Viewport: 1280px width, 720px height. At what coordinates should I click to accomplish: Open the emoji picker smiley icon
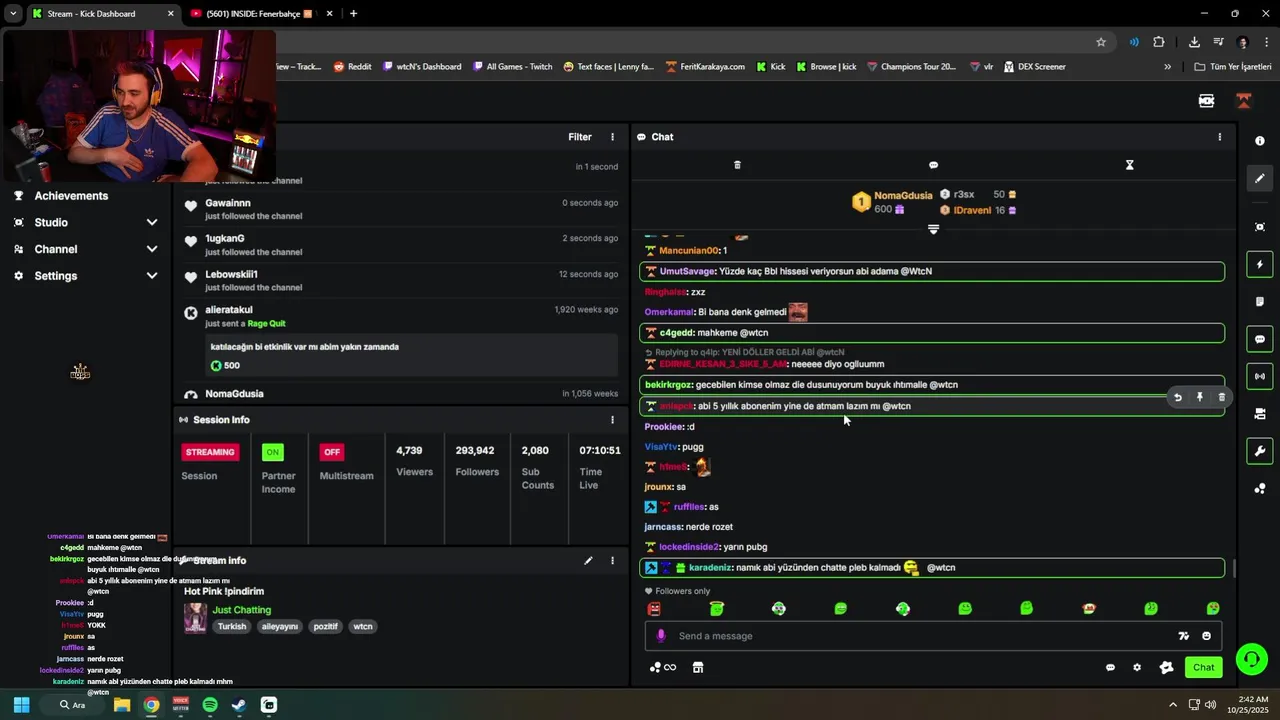(x=1206, y=636)
